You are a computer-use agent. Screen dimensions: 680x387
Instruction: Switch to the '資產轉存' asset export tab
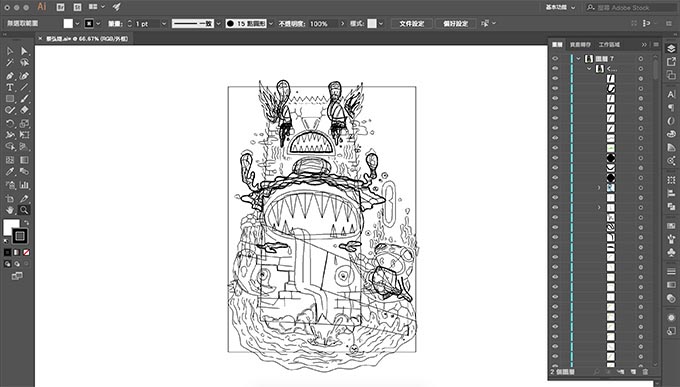coord(580,45)
